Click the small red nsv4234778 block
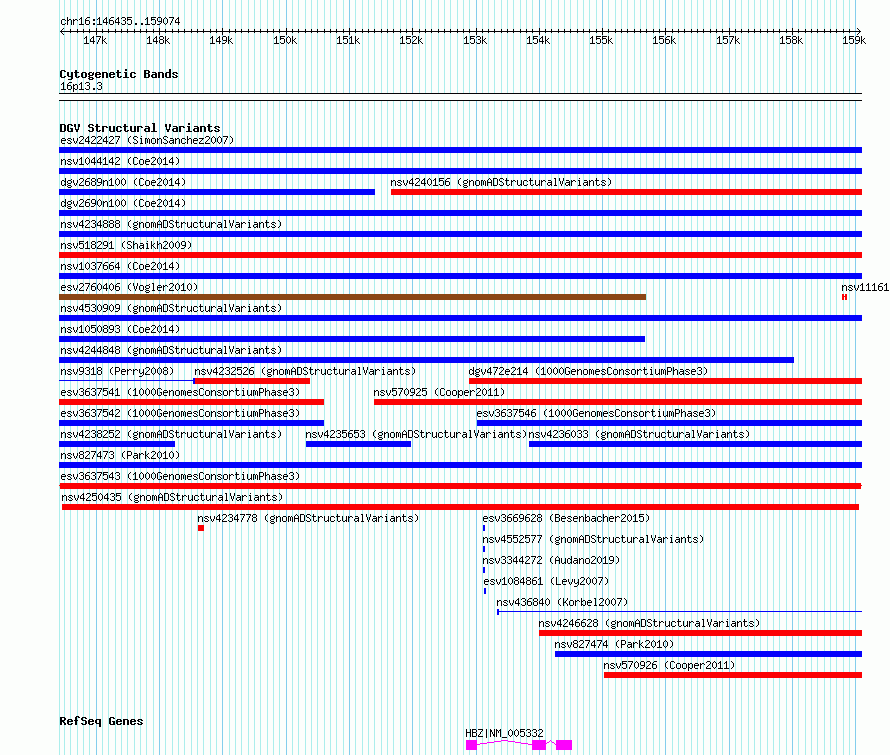Viewport: 890px width, 755px height. coord(201,528)
